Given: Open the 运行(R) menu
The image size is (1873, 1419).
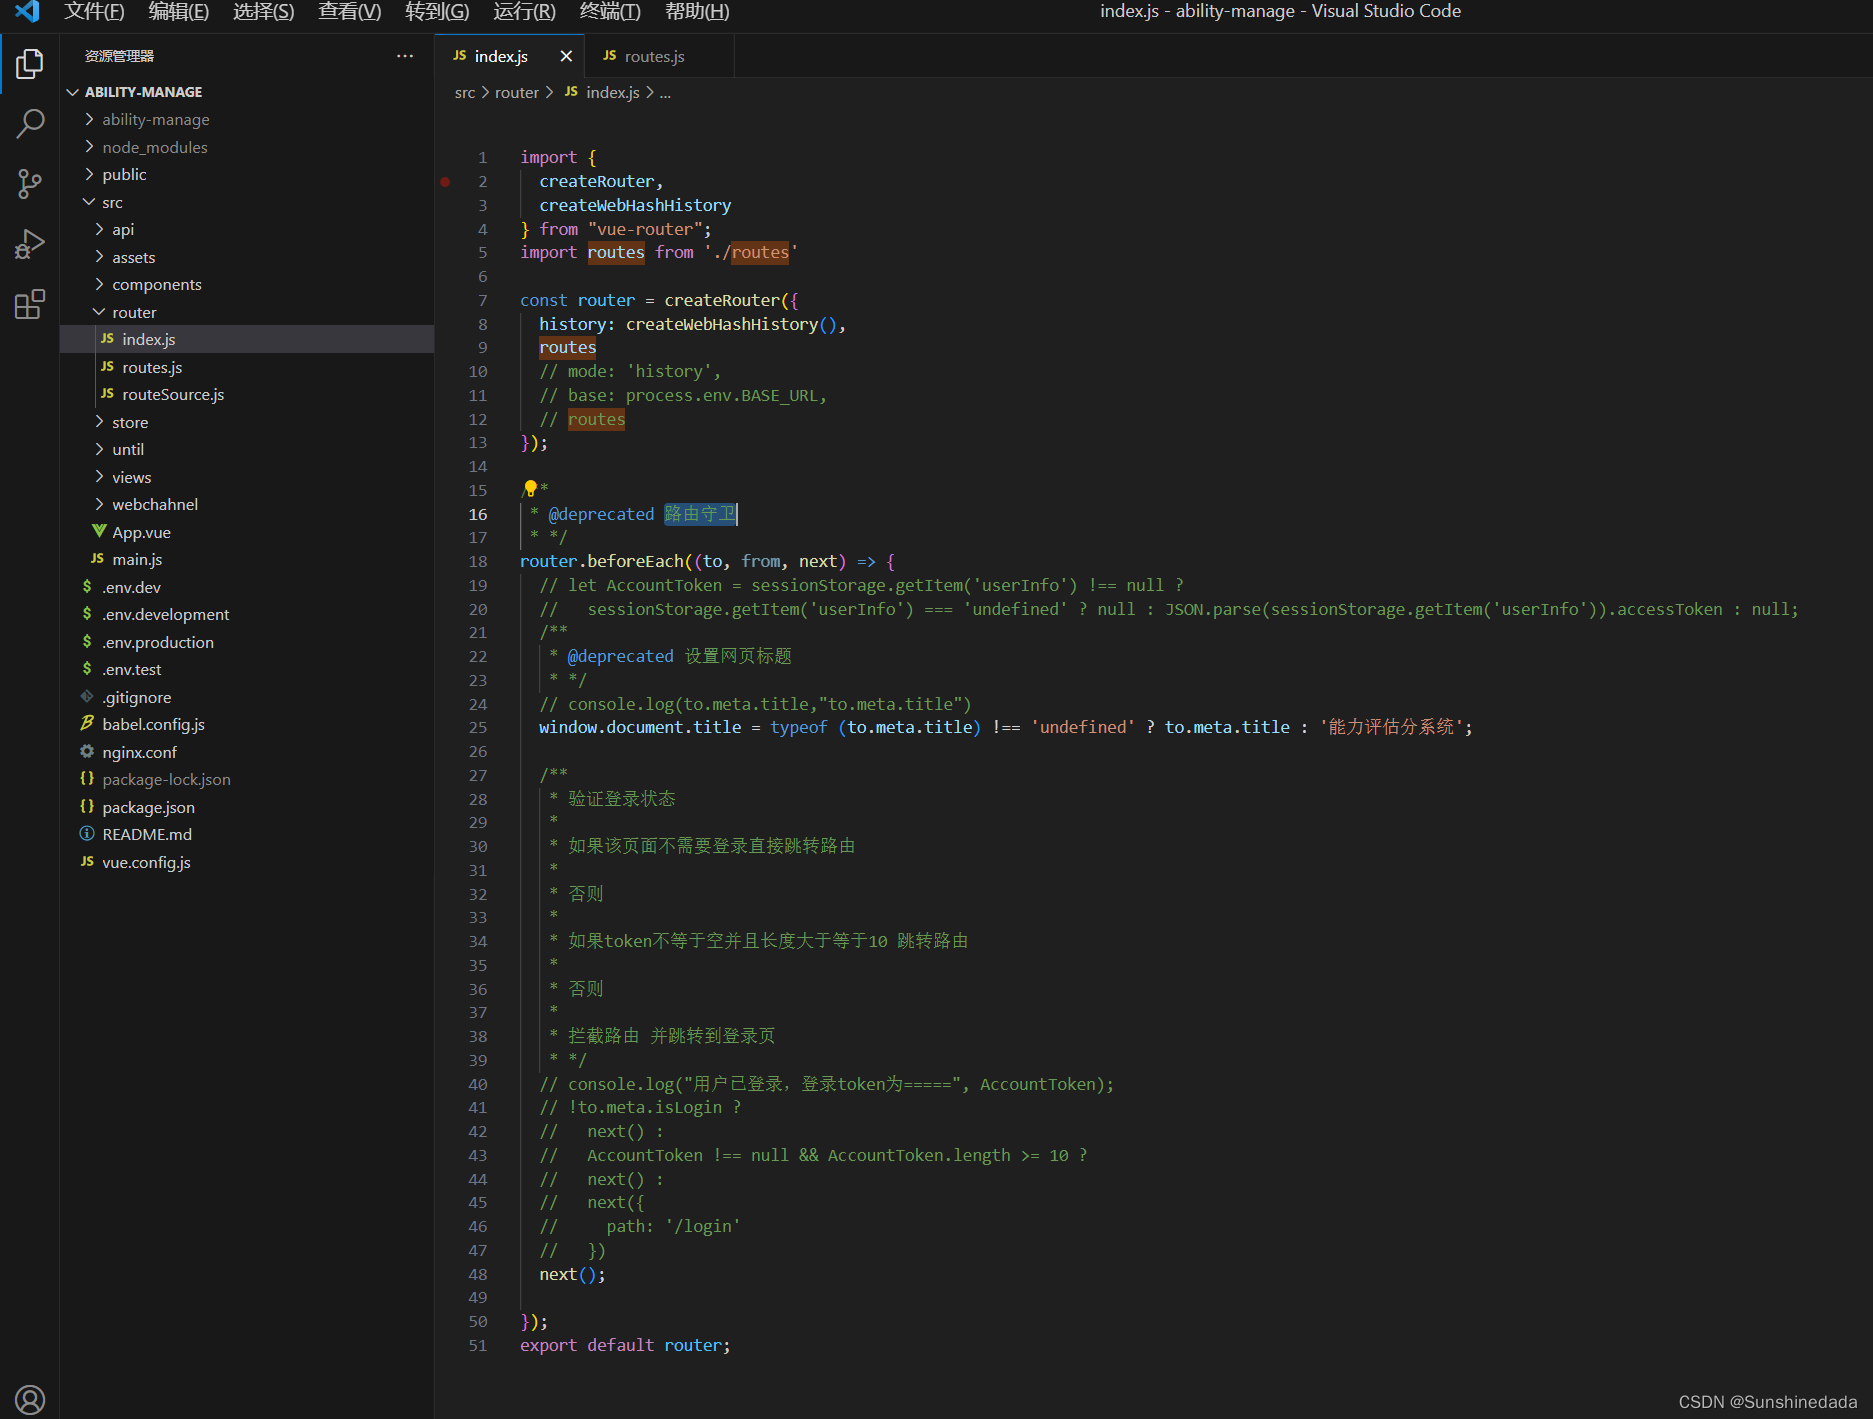Looking at the screenshot, I should coord(524,11).
